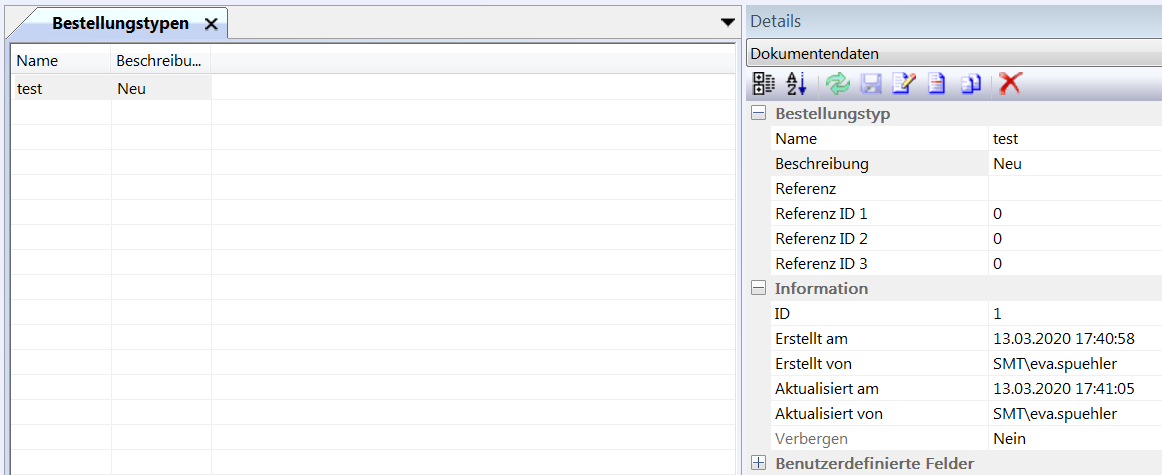Open the tab list dropdown arrow

point(727,22)
